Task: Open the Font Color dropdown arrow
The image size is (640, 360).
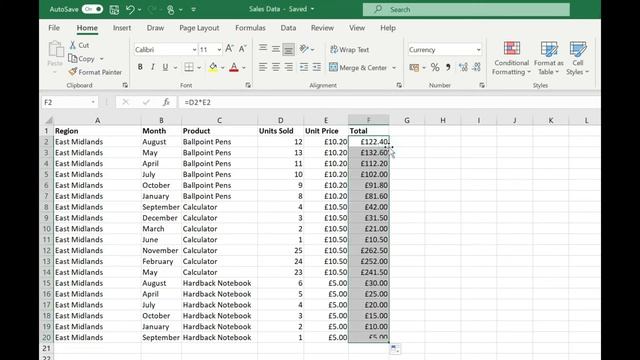Action: pyautogui.click(x=244, y=67)
